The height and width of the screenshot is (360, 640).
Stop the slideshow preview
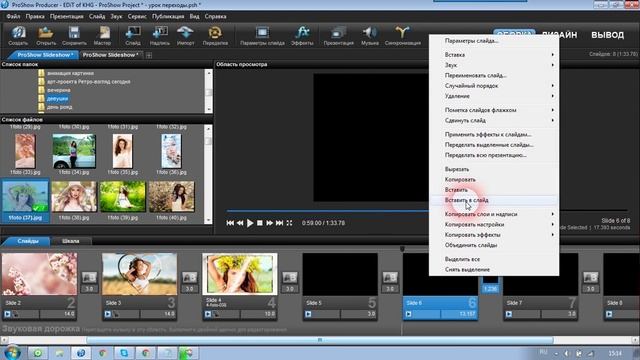pos(260,223)
